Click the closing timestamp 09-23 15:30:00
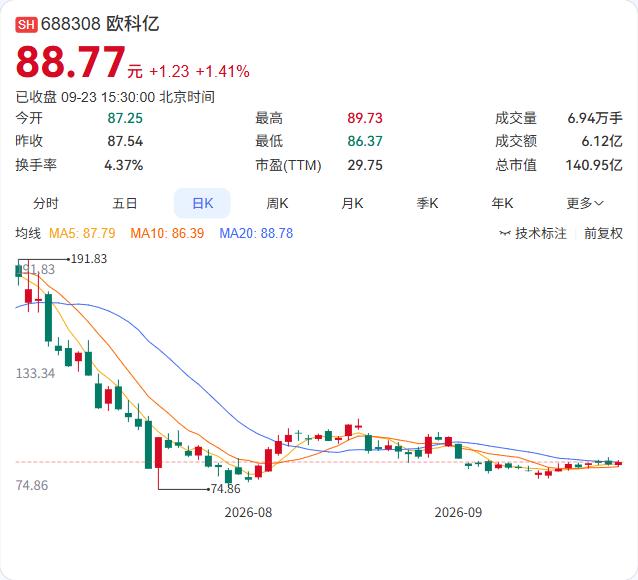638x580 pixels. click(108, 97)
